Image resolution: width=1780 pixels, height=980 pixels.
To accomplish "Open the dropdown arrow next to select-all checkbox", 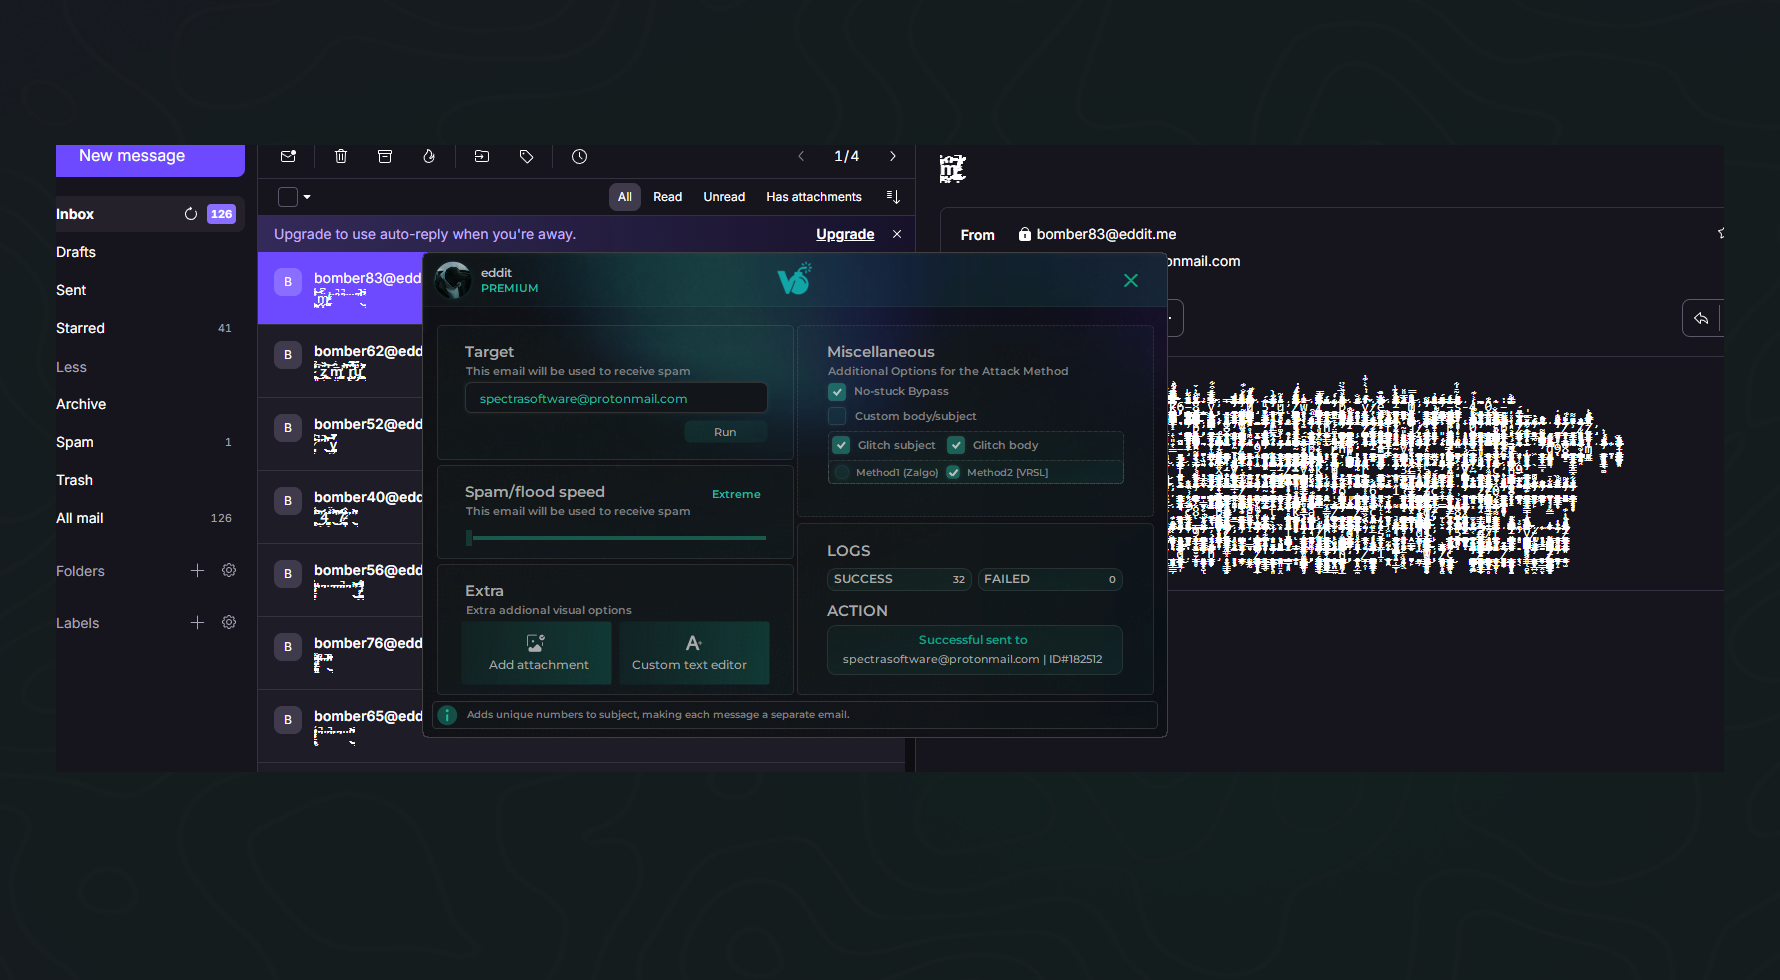I will [x=307, y=197].
